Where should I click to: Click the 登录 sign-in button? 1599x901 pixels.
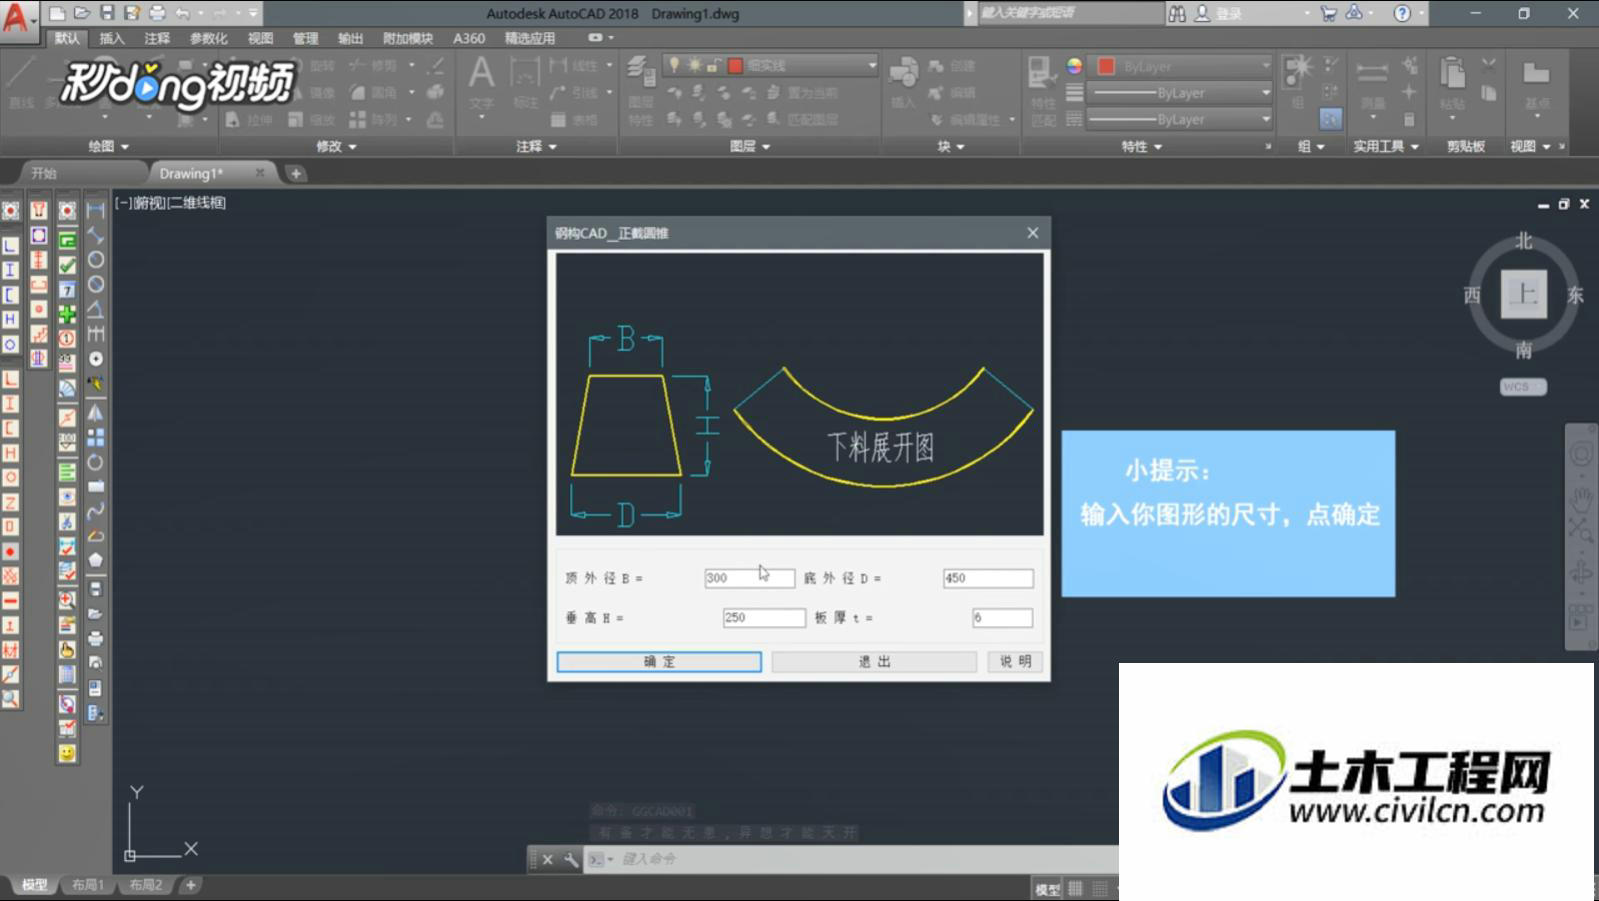(1220, 13)
